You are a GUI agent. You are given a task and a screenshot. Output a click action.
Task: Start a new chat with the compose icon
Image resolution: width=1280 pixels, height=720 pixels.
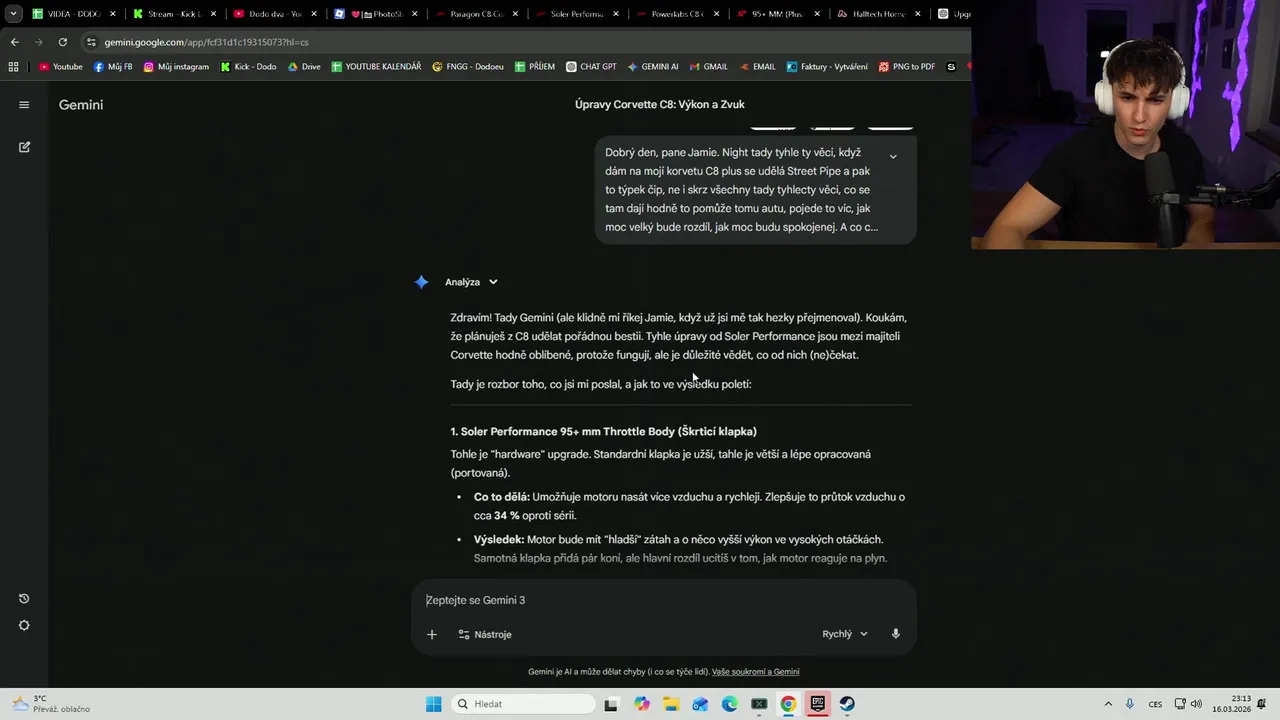coord(24,147)
